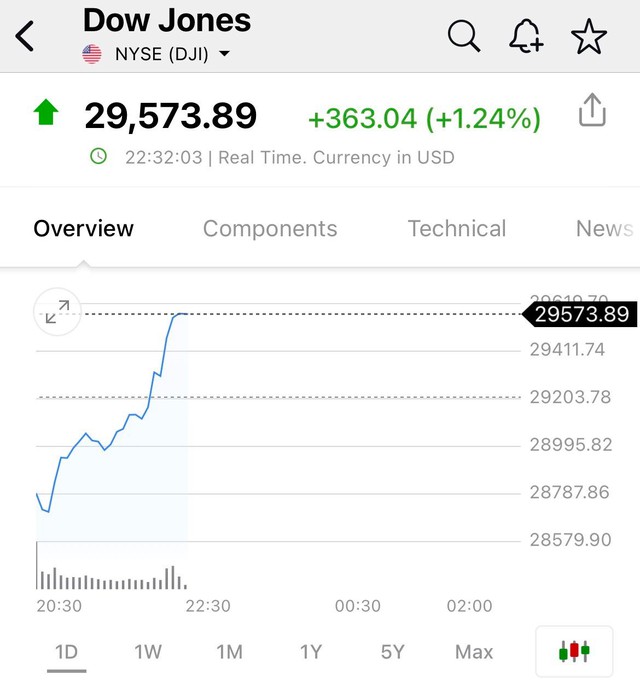Select the 1D chart range

[x=66, y=652]
